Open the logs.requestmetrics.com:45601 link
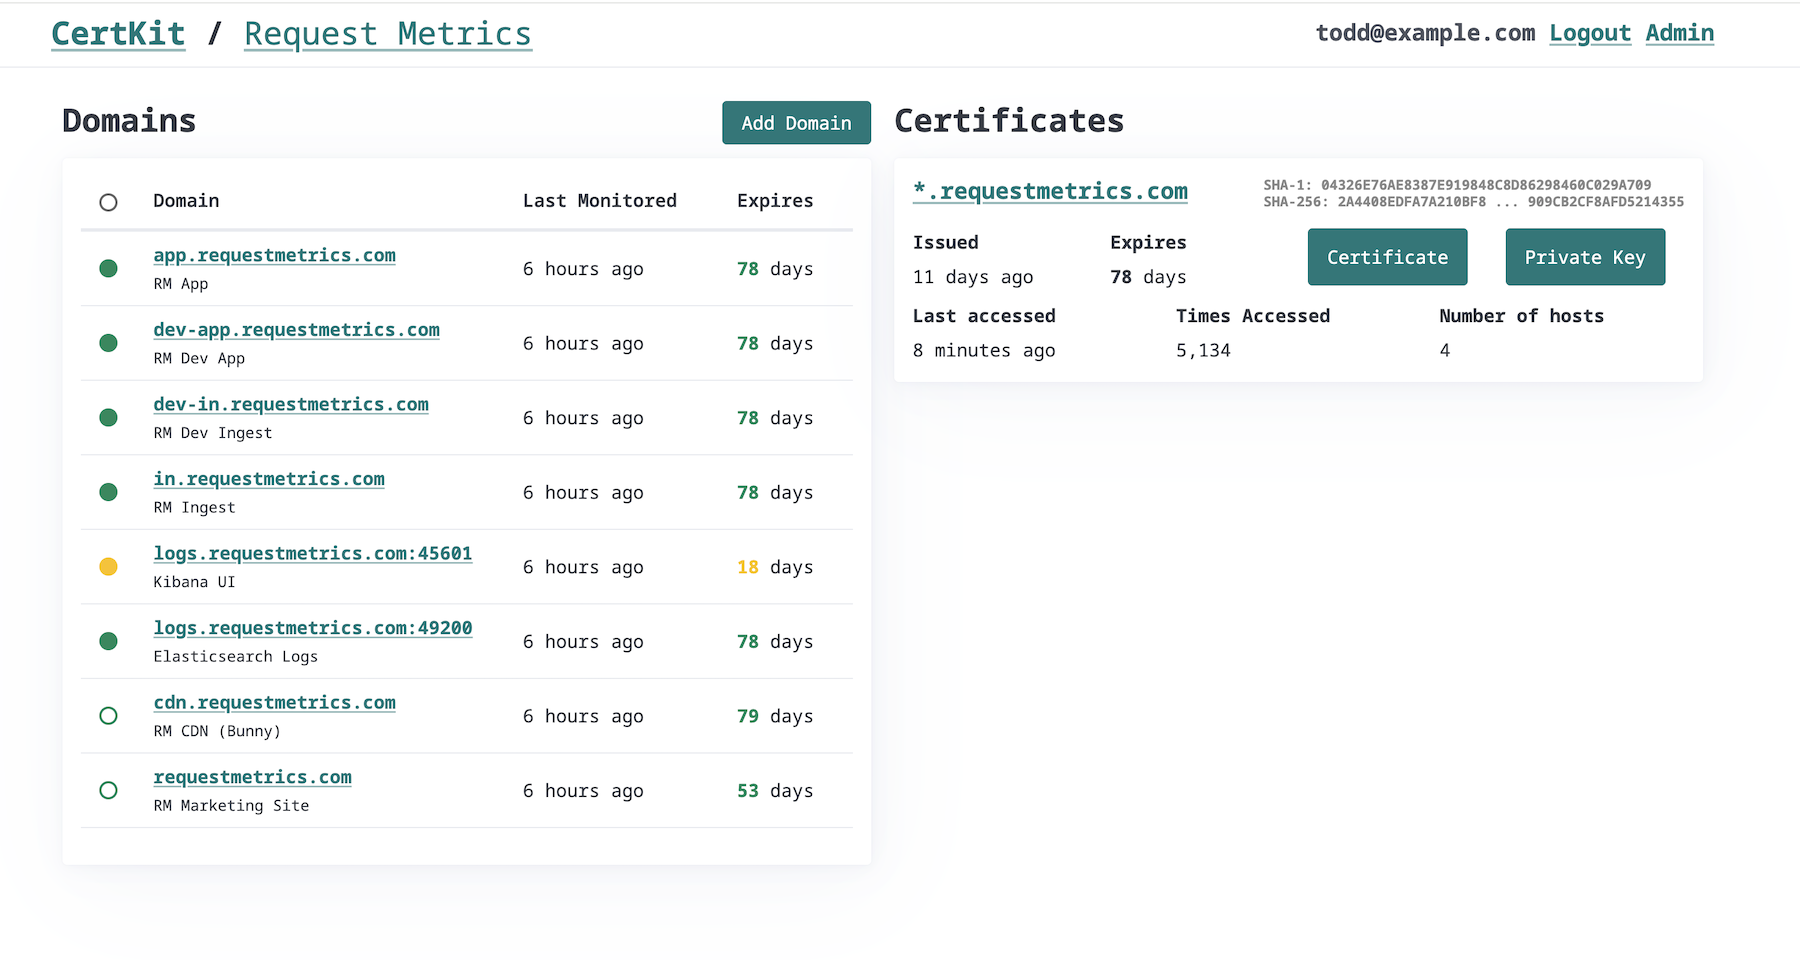Screen dimensions: 1800x960 pyautogui.click(x=312, y=553)
